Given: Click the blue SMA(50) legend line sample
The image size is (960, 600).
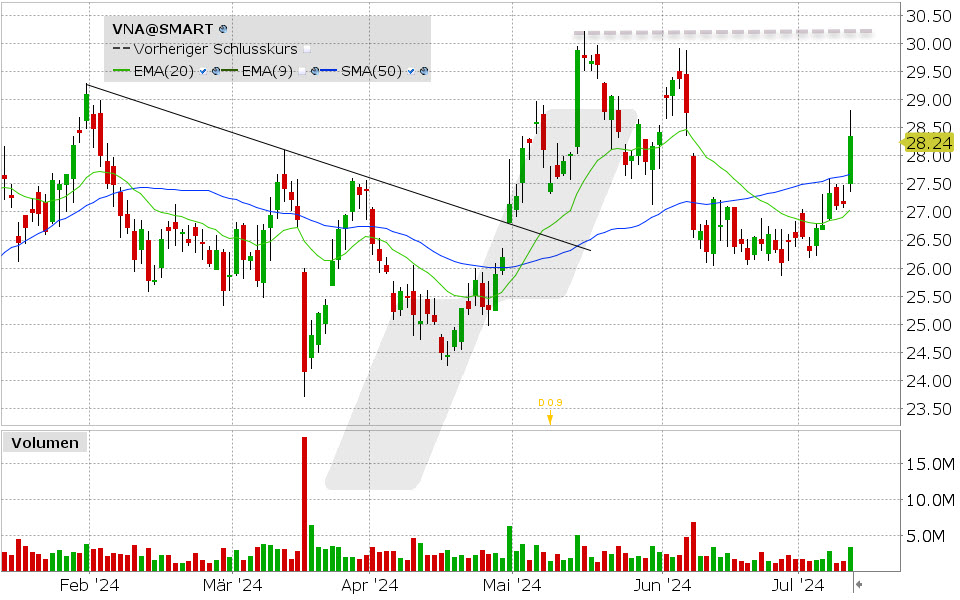Looking at the screenshot, I should coord(329,70).
